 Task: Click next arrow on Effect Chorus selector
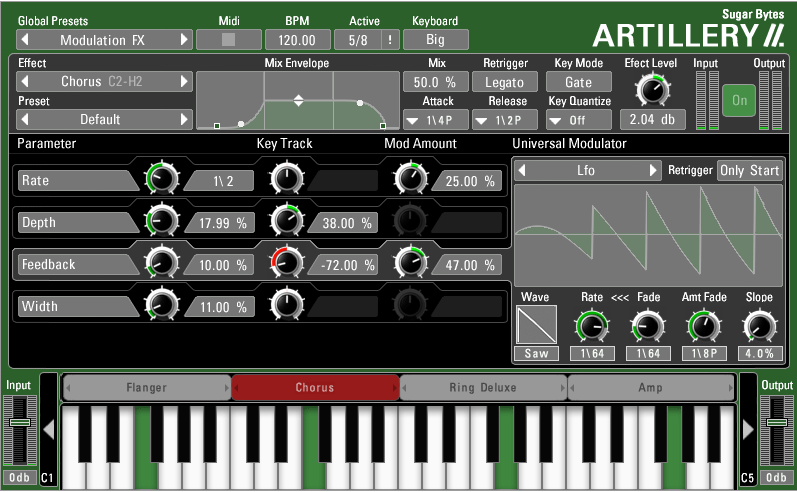tap(184, 81)
